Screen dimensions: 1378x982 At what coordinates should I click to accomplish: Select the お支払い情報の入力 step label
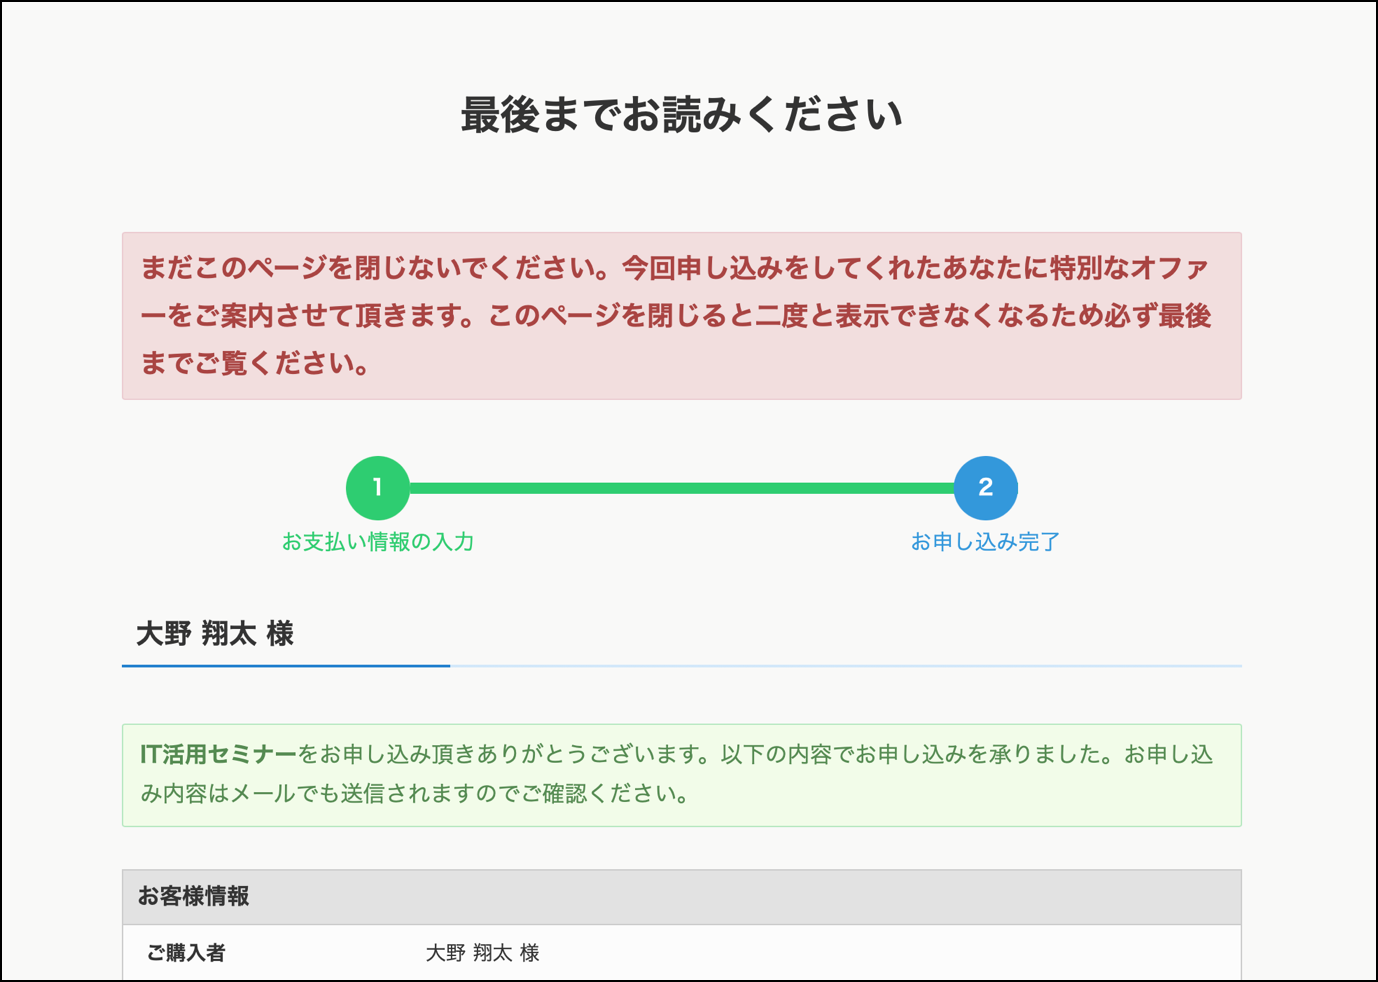(x=377, y=542)
